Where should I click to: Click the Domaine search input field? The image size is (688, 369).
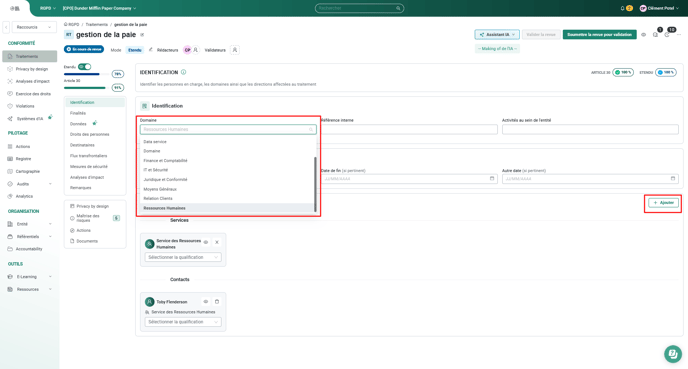228,129
